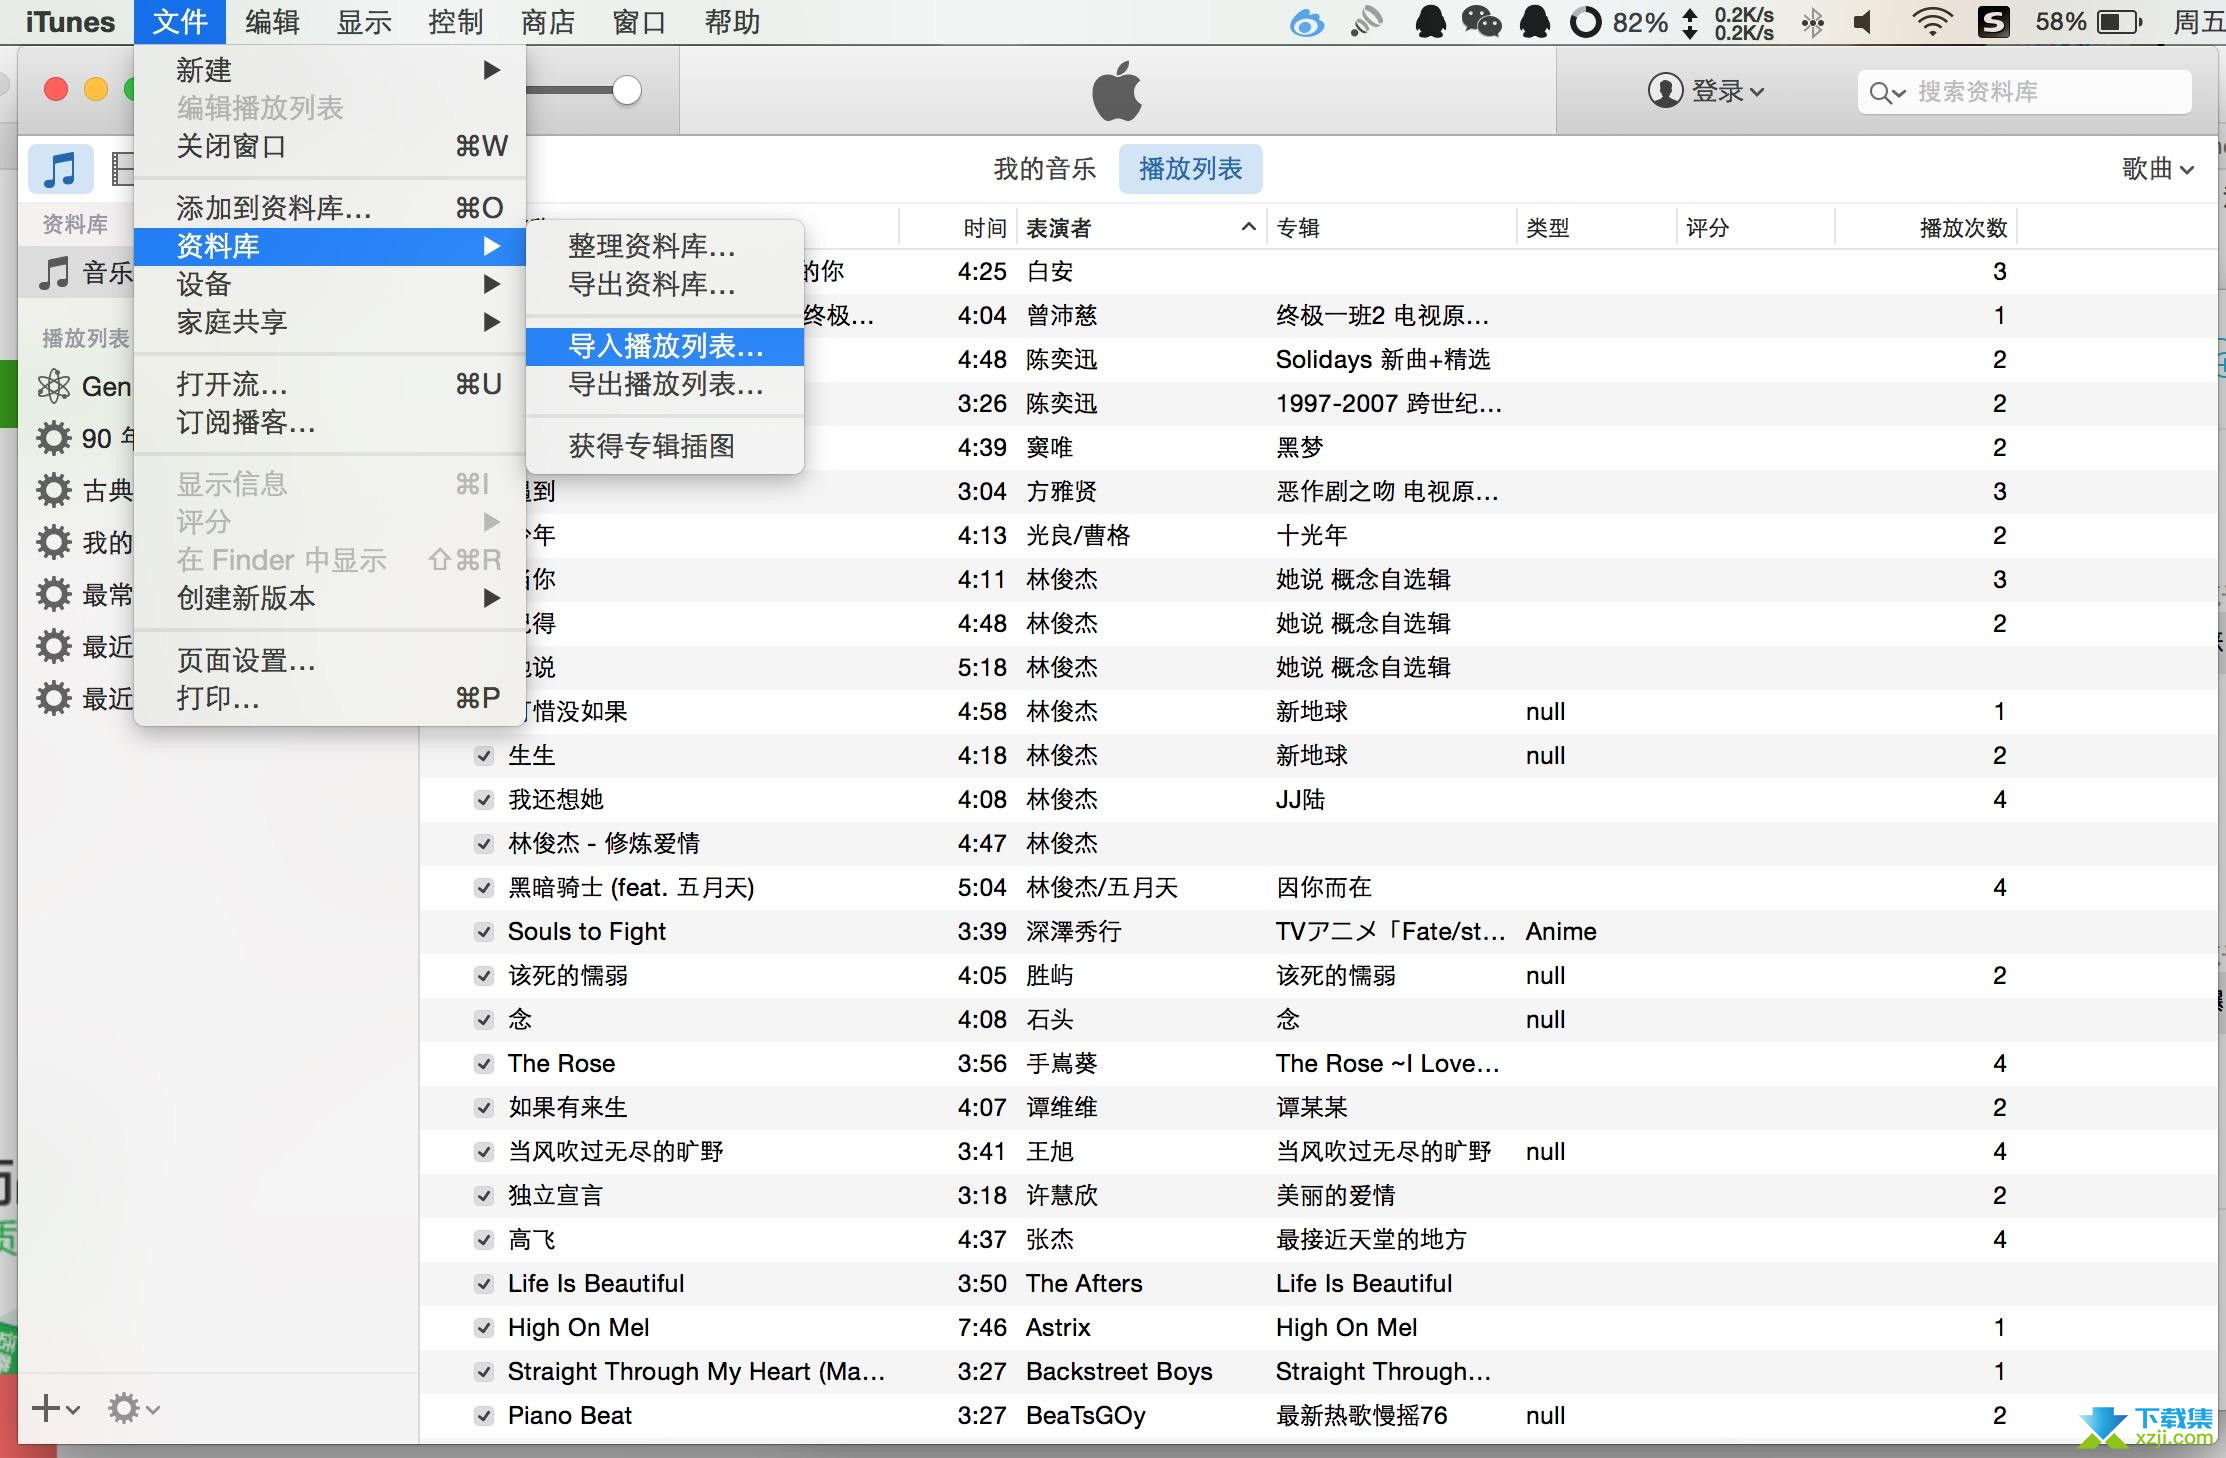Click the search magnifier icon
Viewport: 2226px width, 1458px height.
(1882, 93)
